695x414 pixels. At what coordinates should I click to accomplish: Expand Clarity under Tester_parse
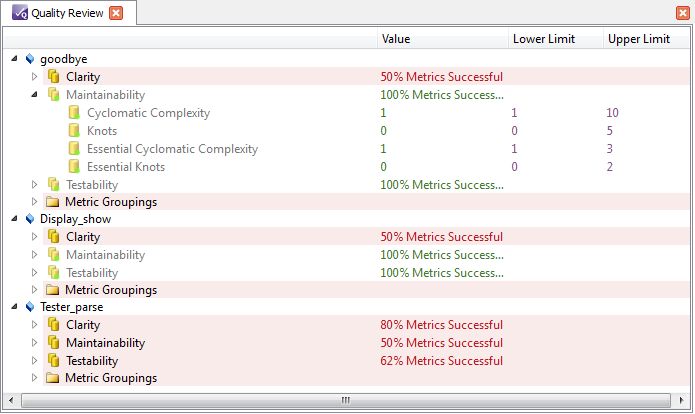pyautogui.click(x=35, y=325)
